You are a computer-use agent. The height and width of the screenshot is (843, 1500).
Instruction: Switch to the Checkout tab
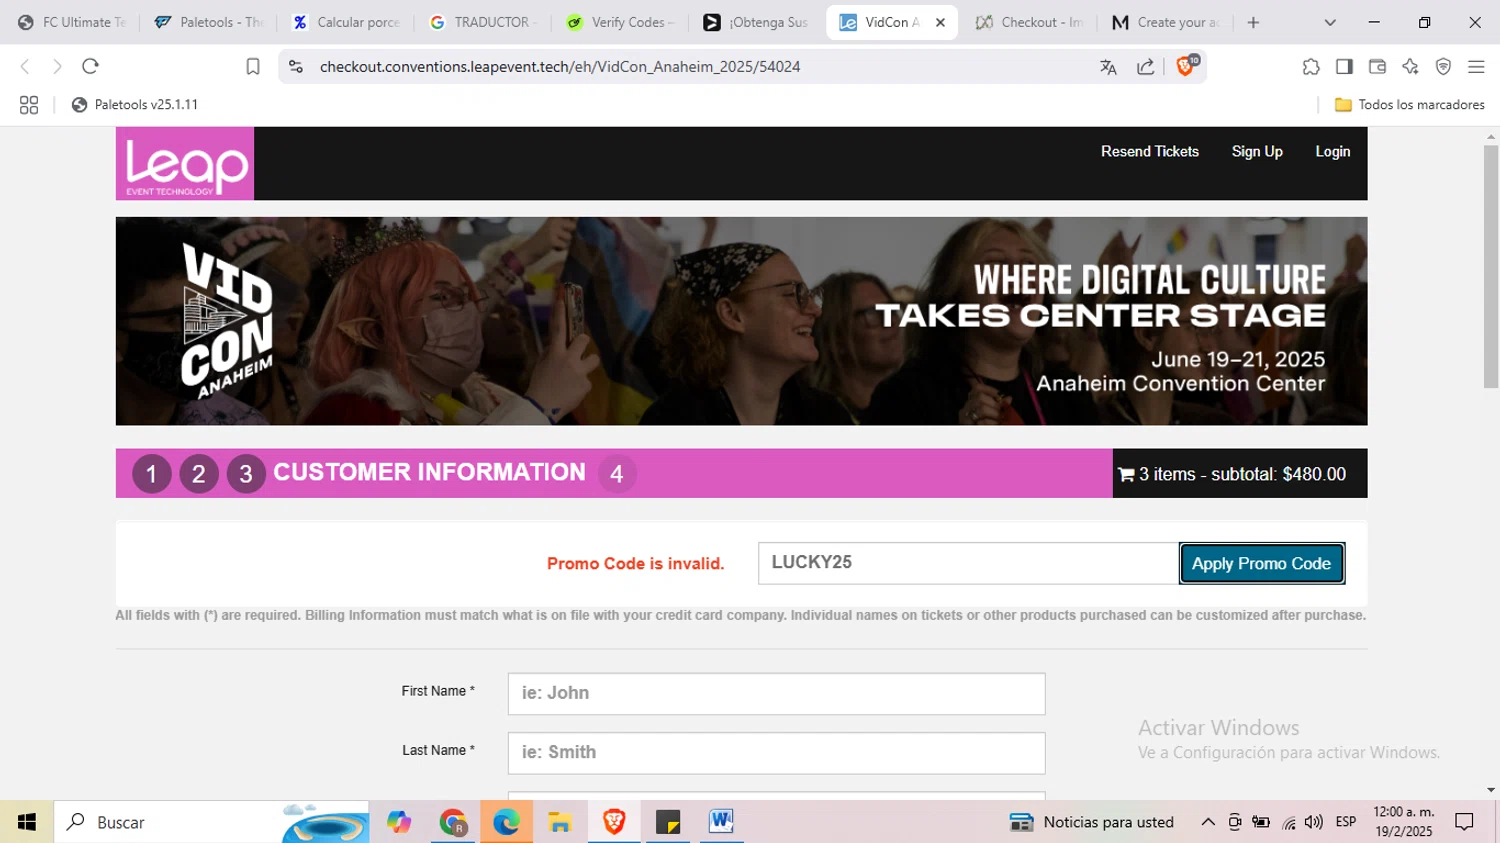(1030, 22)
